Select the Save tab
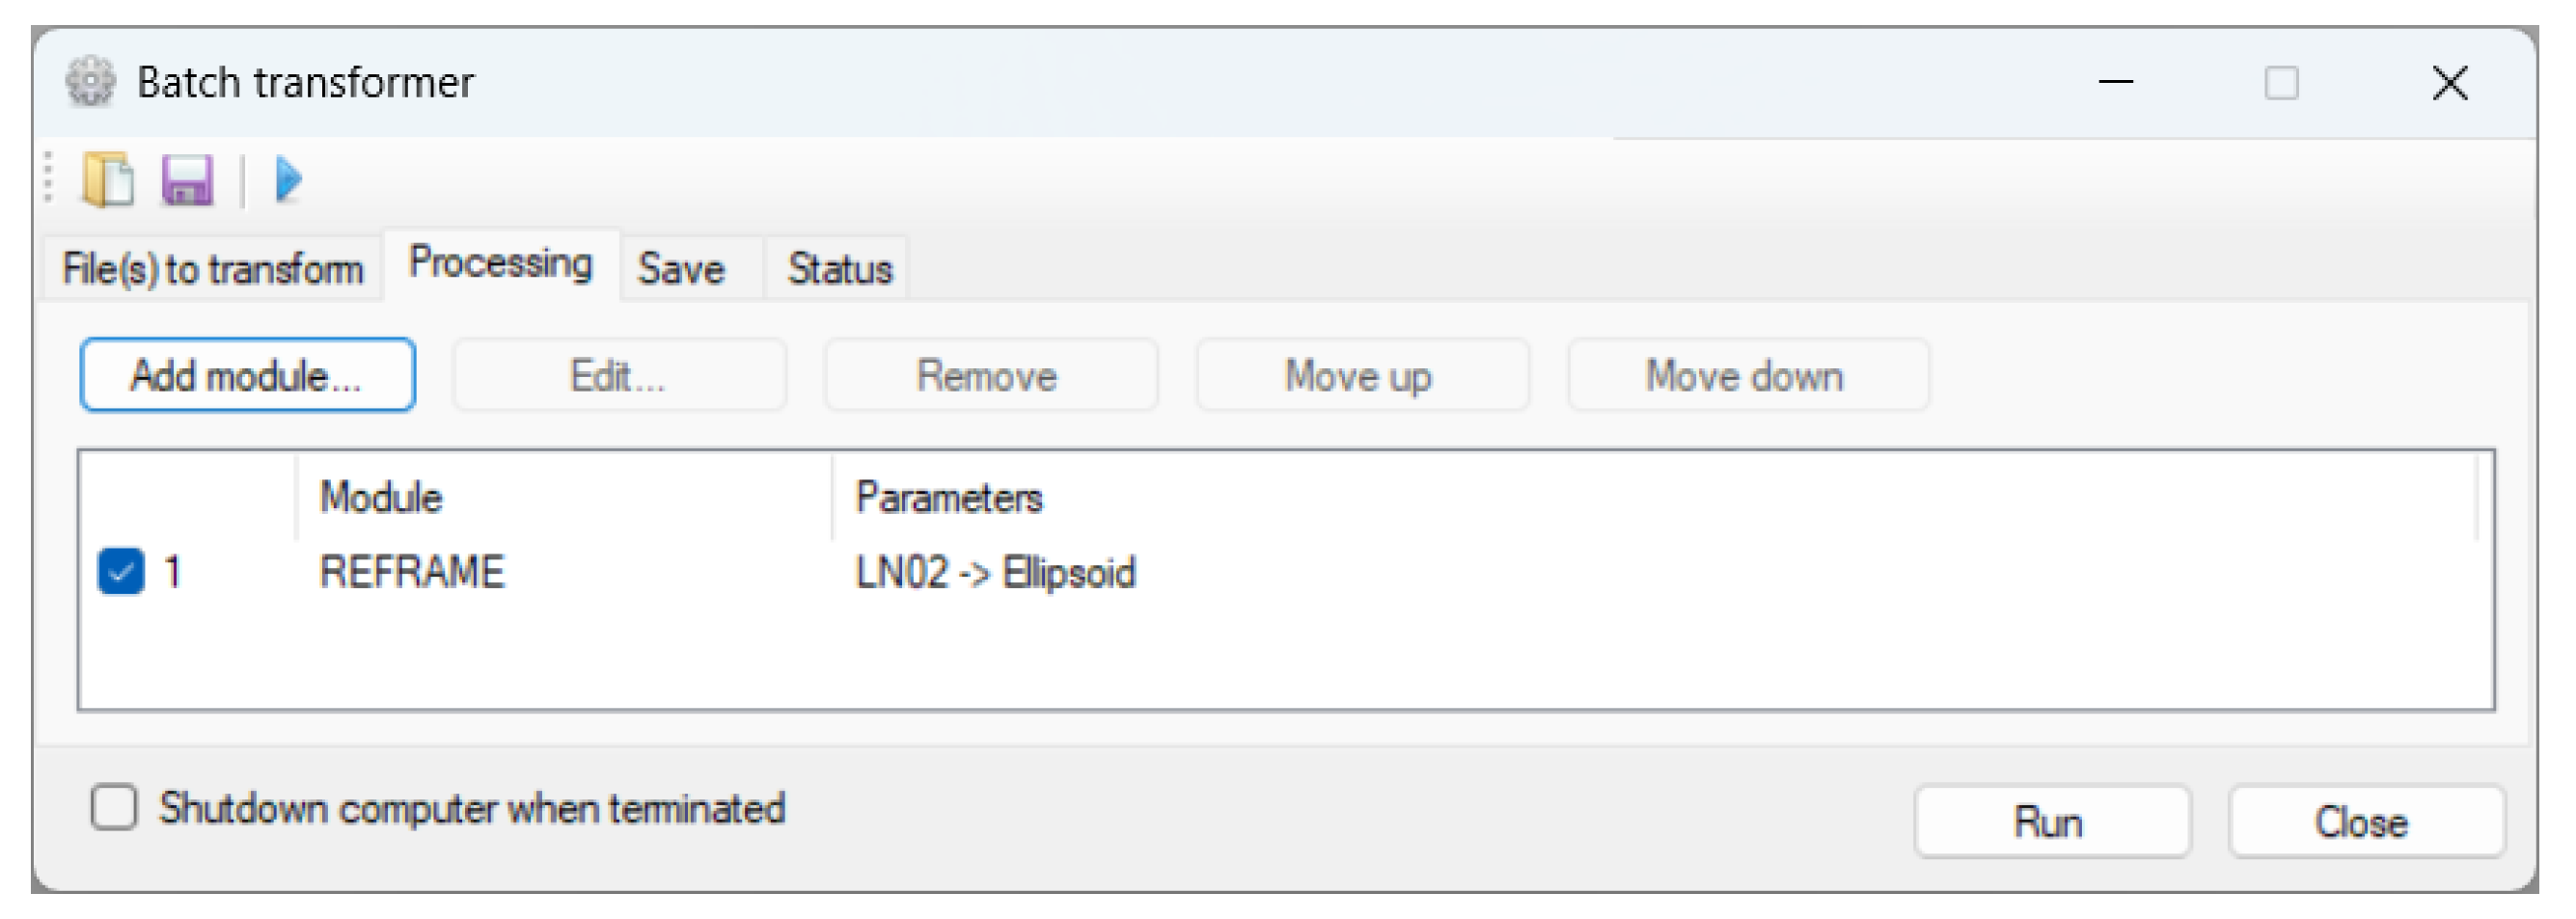 click(684, 268)
